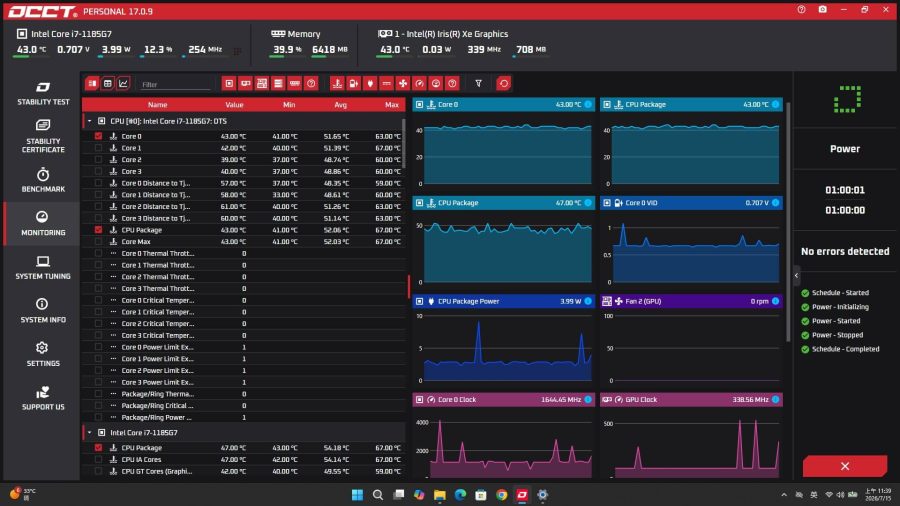The height and width of the screenshot is (506, 900).
Task: Click the blue dot on Core 0 graph header
Action: point(588,104)
